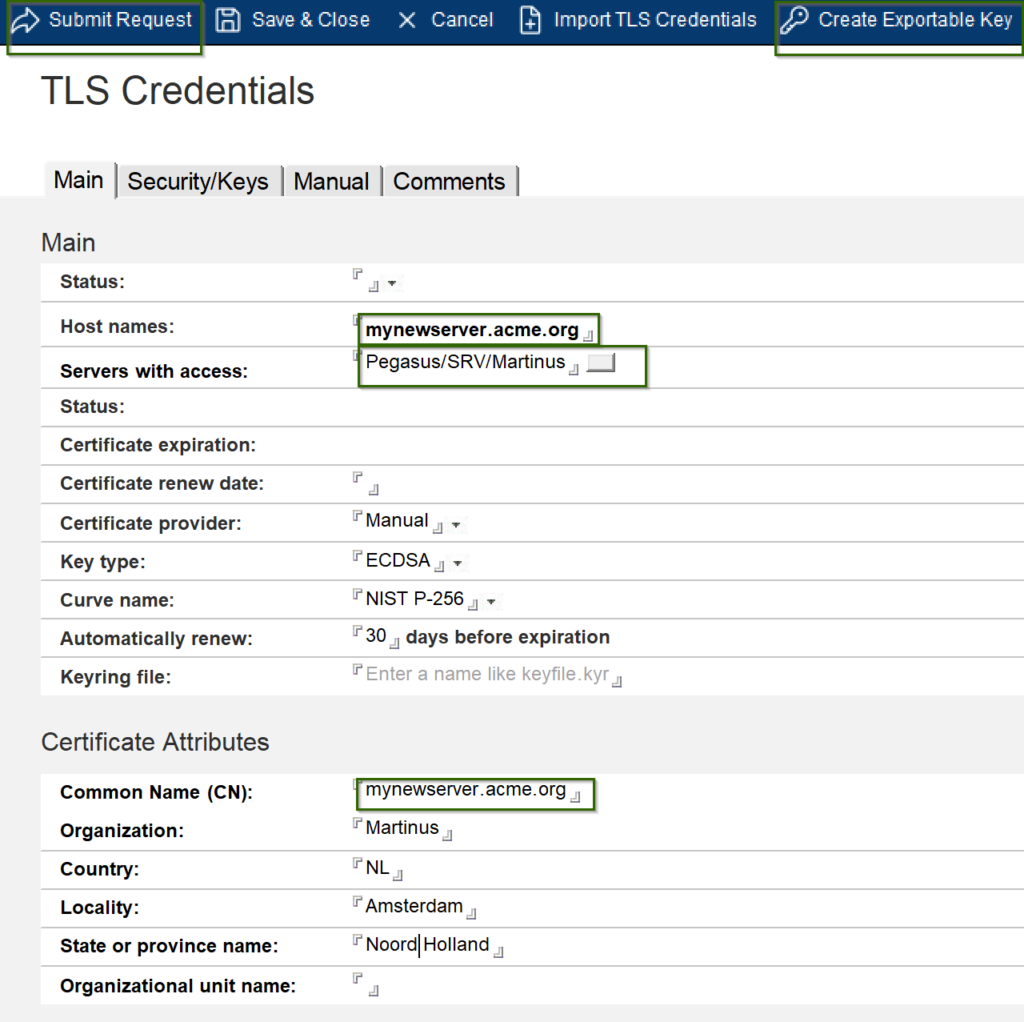Image resolution: width=1024 pixels, height=1022 pixels.
Task: Open the Status dropdown
Action: pyautogui.click(x=392, y=282)
